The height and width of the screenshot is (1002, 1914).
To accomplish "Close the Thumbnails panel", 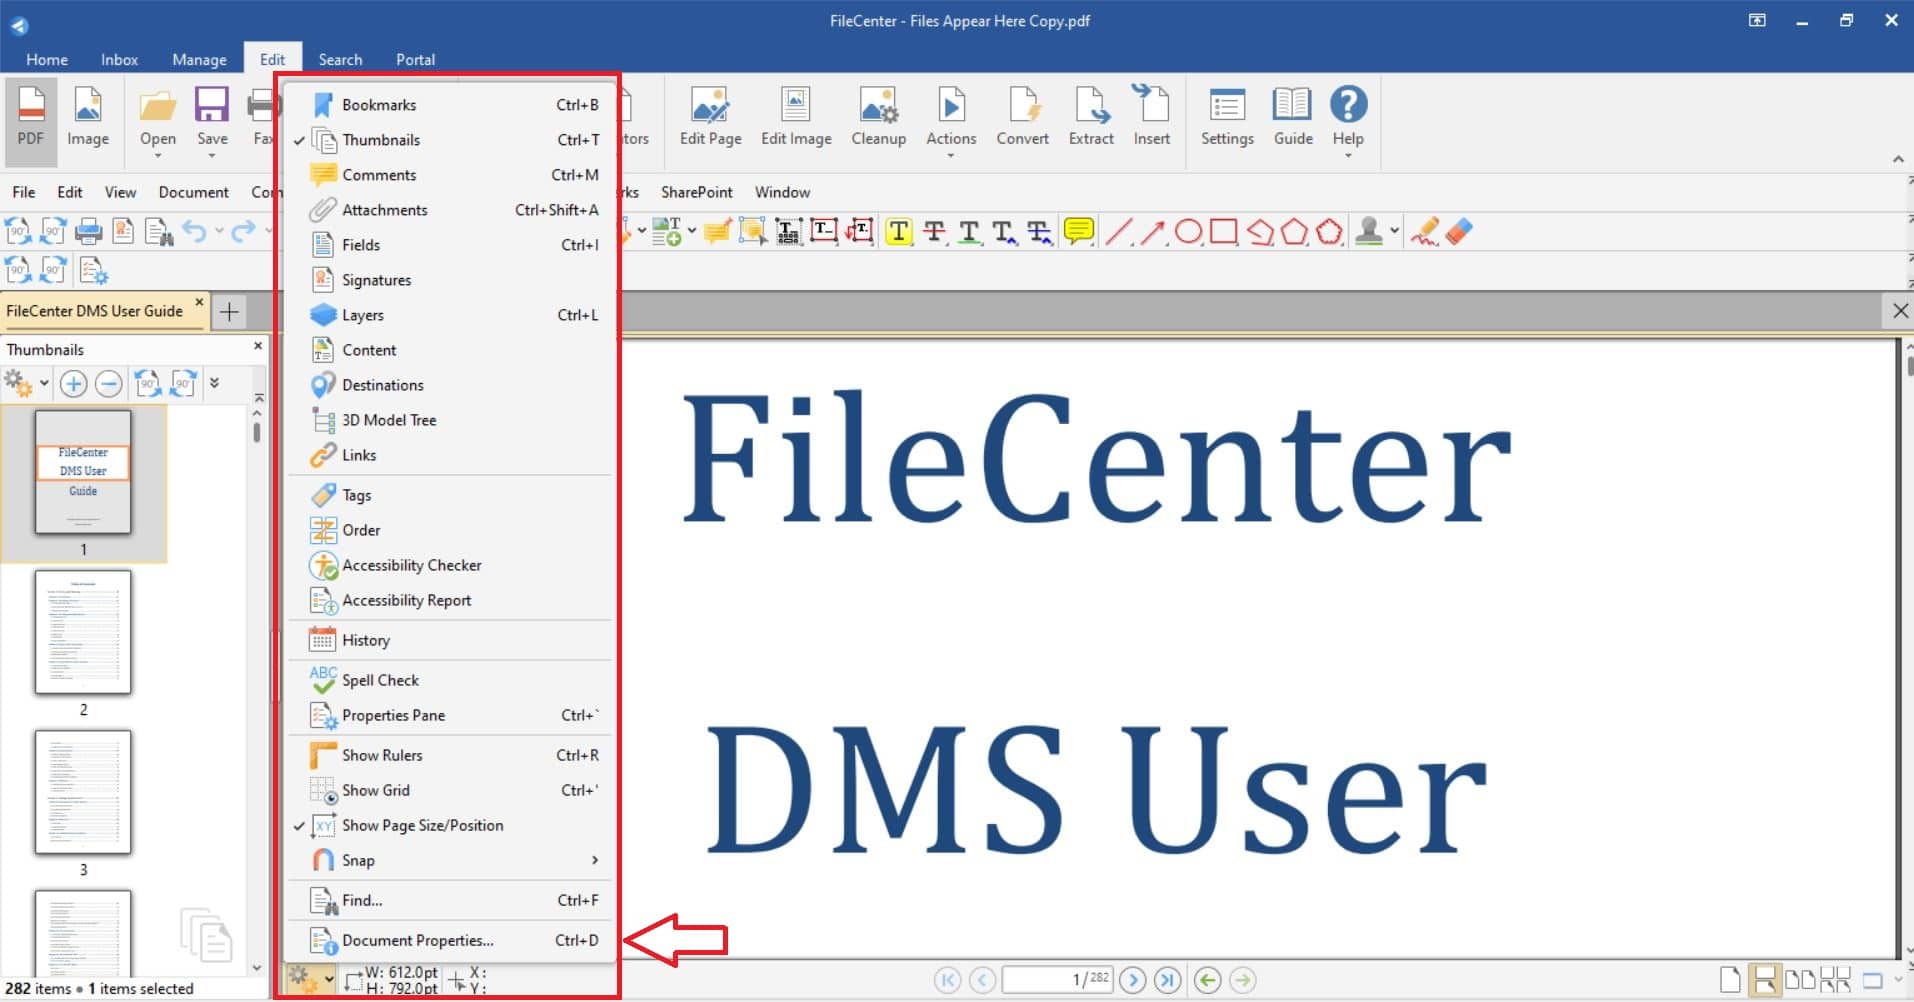I will 258,346.
